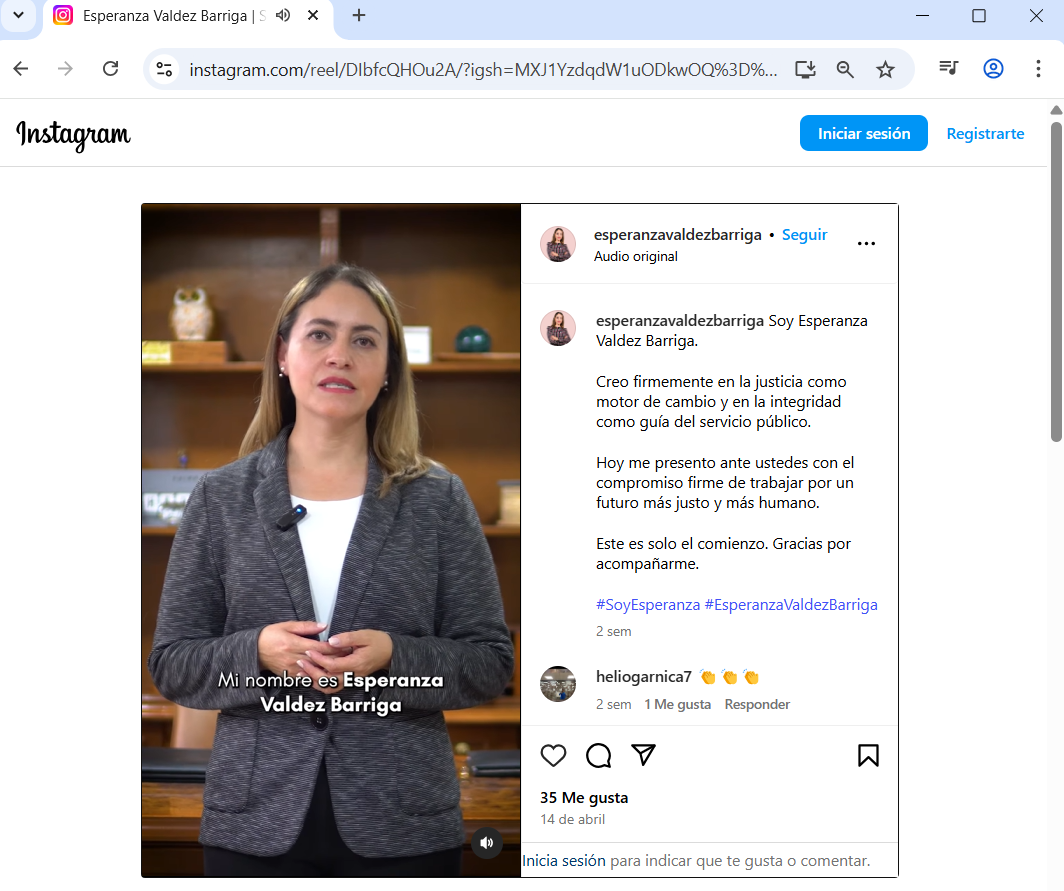
Task: Open the #EsperanzaValdezBarriga hashtag
Action: [x=791, y=605]
